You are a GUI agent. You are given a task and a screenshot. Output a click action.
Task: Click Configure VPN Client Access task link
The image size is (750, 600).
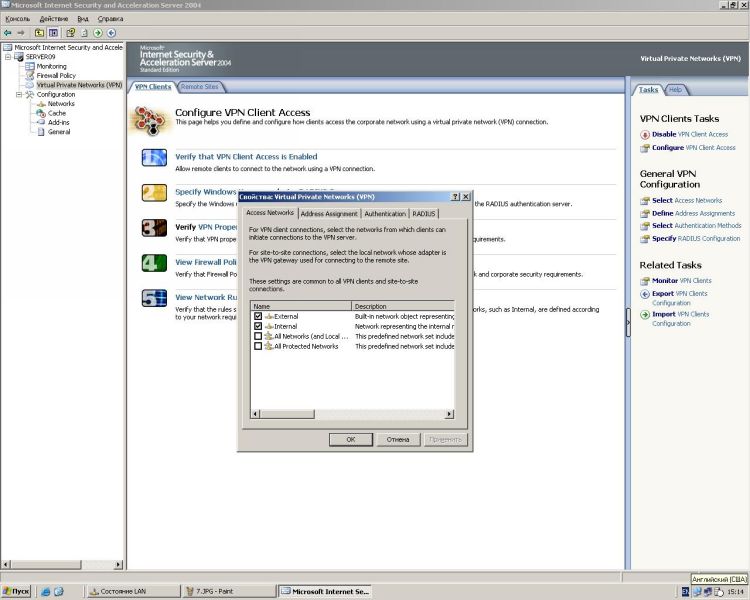pos(694,147)
